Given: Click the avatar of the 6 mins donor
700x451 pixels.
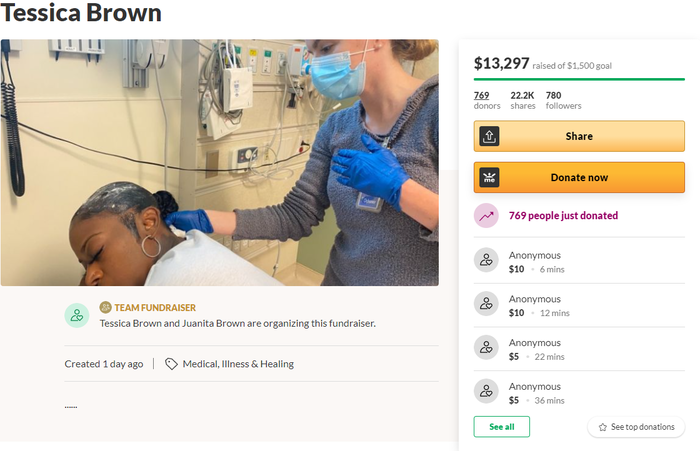Looking at the screenshot, I should pyautogui.click(x=486, y=261).
